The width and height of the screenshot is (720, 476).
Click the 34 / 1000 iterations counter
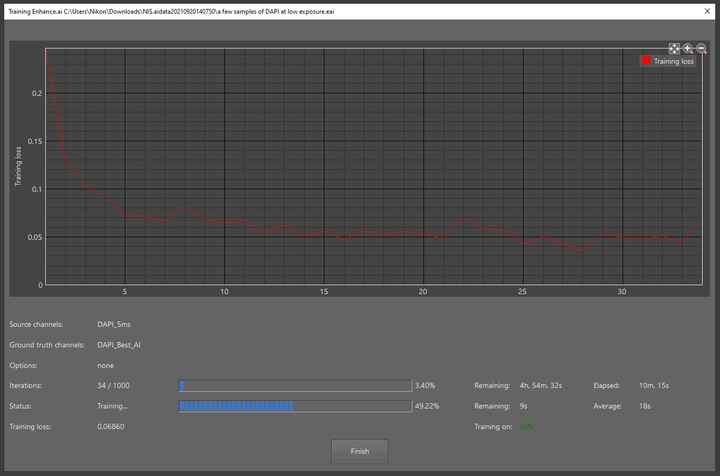click(x=113, y=385)
